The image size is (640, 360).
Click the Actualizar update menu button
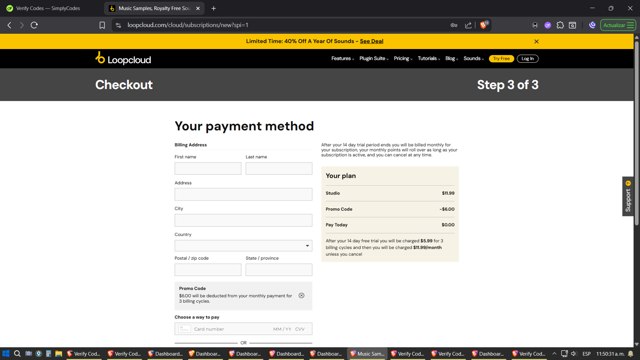tap(618, 25)
